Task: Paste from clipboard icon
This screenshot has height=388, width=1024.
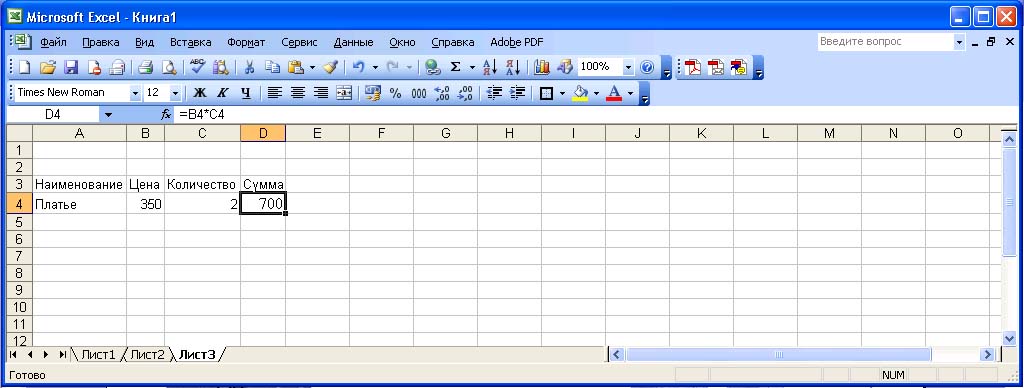Action: (x=296, y=67)
